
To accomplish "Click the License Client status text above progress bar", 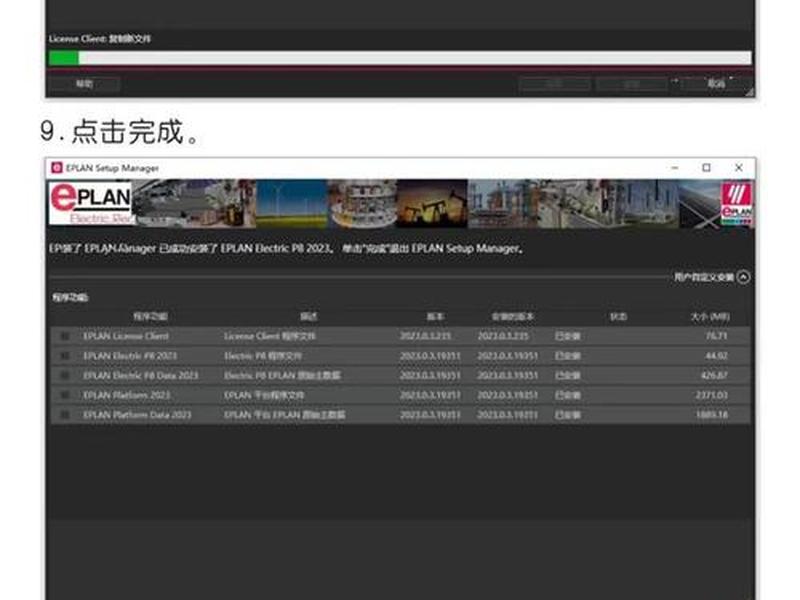I will (x=99, y=39).
